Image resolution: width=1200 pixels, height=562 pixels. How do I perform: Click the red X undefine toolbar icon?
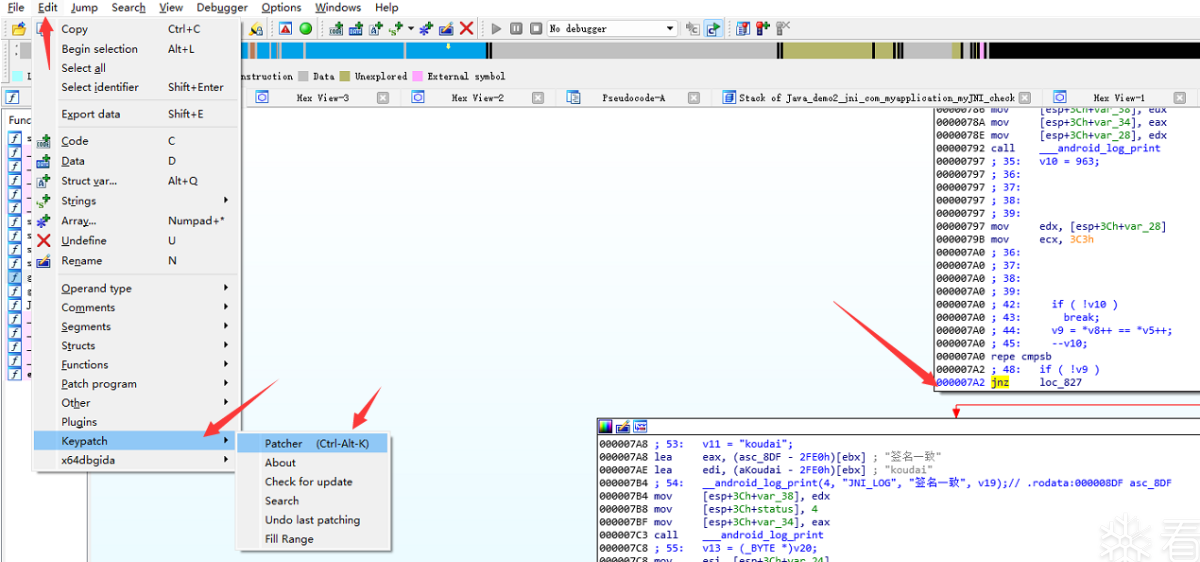[466, 28]
